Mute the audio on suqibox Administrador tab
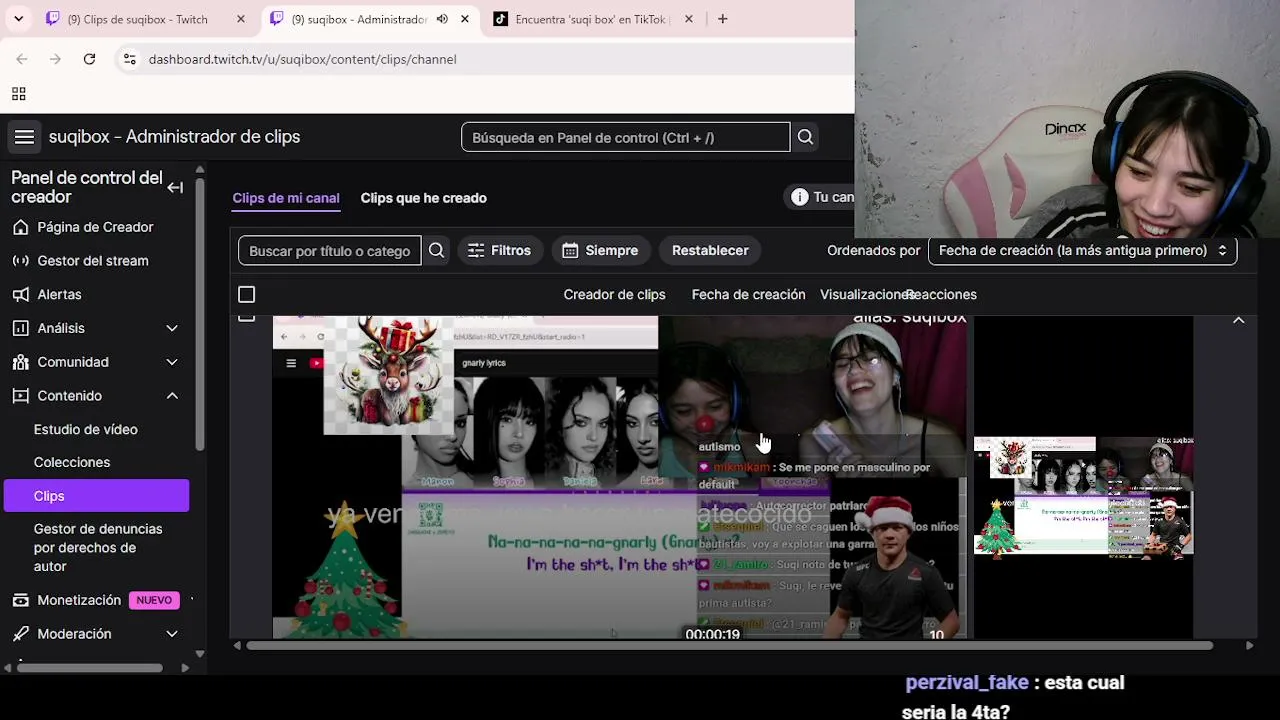The image size is (1280, 720). [x=442, y=19]
